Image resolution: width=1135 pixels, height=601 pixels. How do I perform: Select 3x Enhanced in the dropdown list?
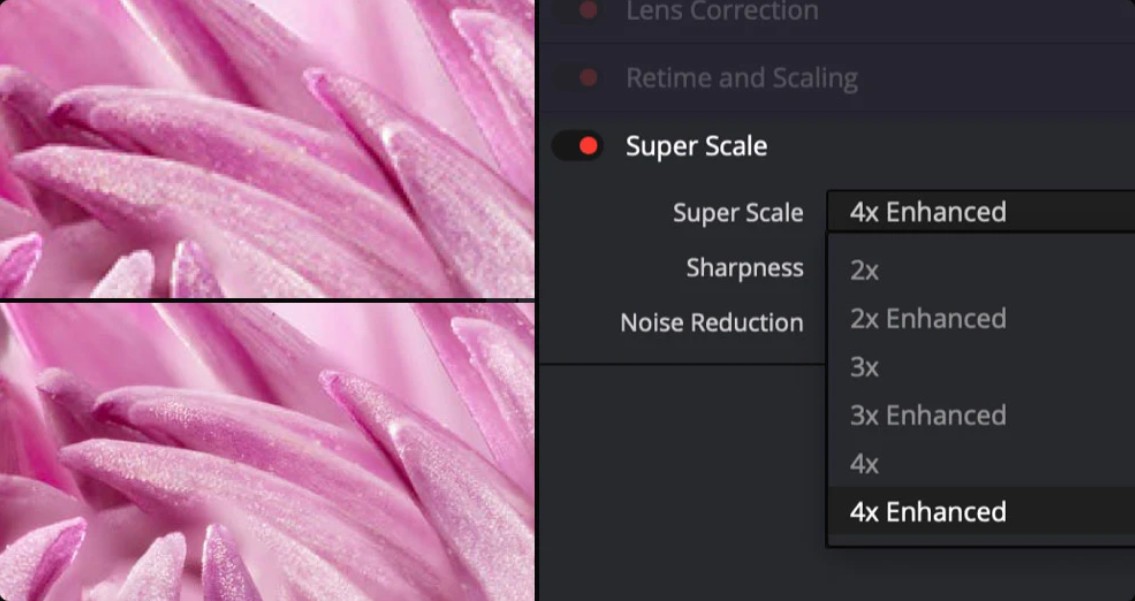927,415
